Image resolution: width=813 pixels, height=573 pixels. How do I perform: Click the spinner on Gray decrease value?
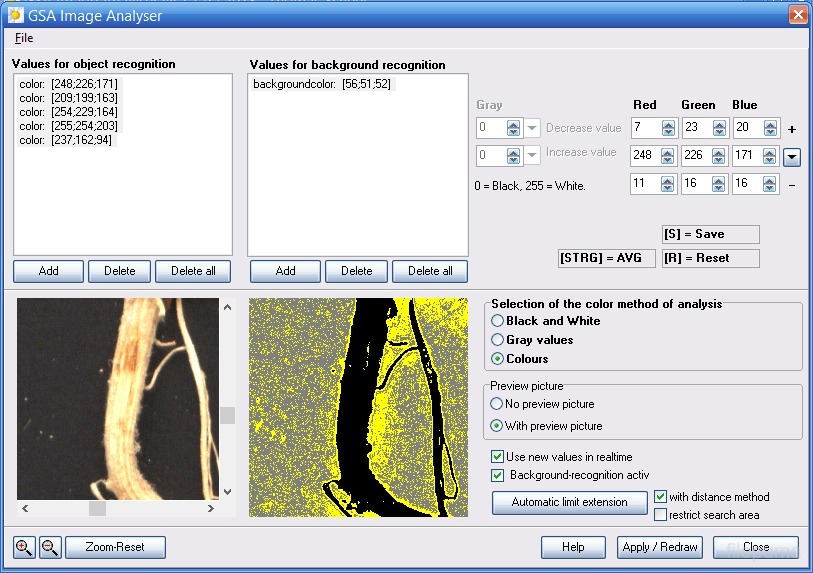point(513,129)
